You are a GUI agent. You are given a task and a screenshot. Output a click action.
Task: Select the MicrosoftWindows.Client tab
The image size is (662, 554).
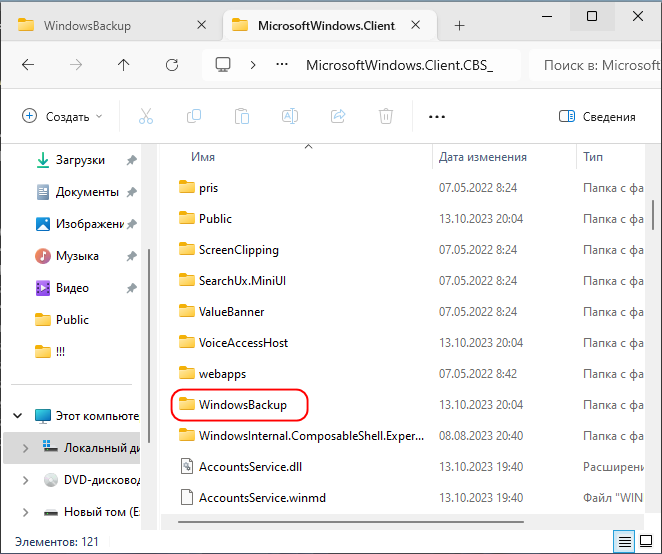click(326, 26)
